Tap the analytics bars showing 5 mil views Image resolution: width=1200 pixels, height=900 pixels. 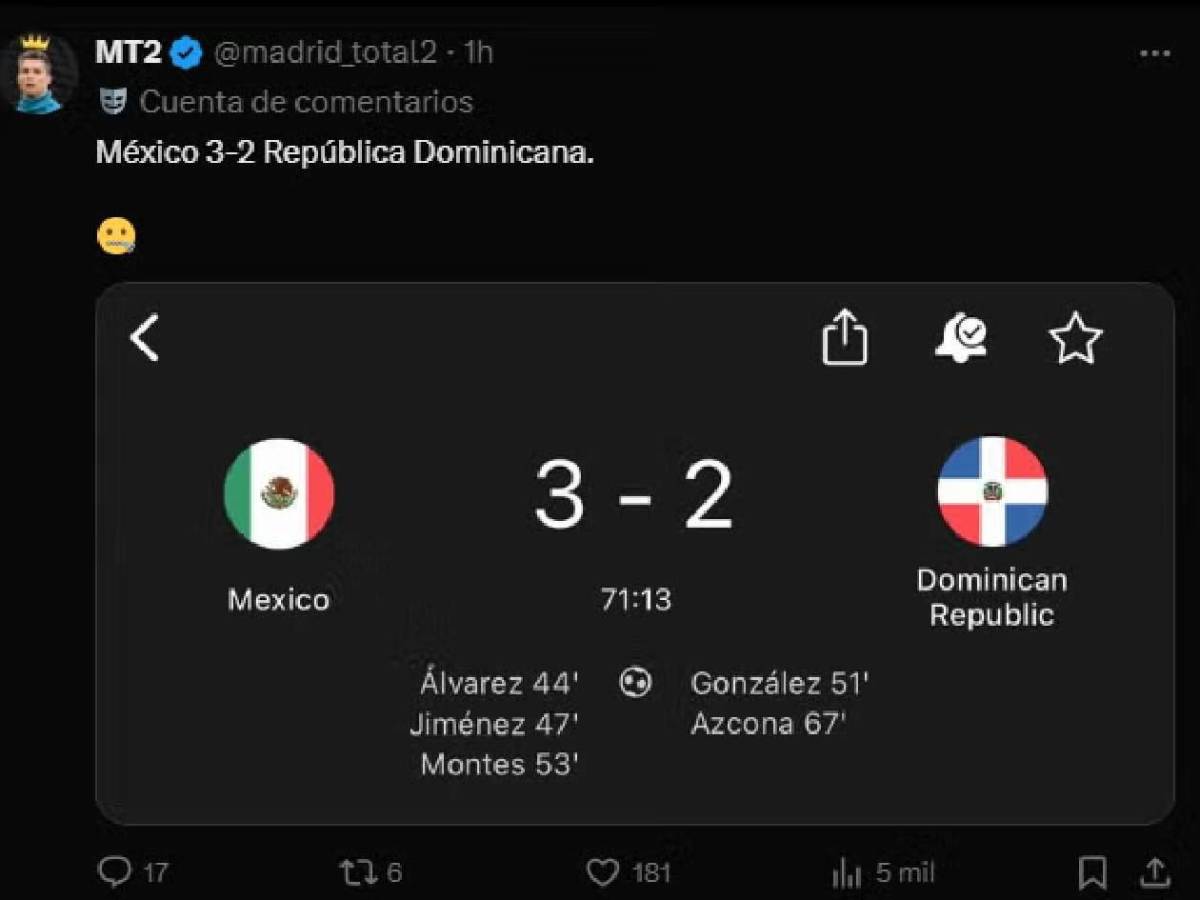coord(848,872)
